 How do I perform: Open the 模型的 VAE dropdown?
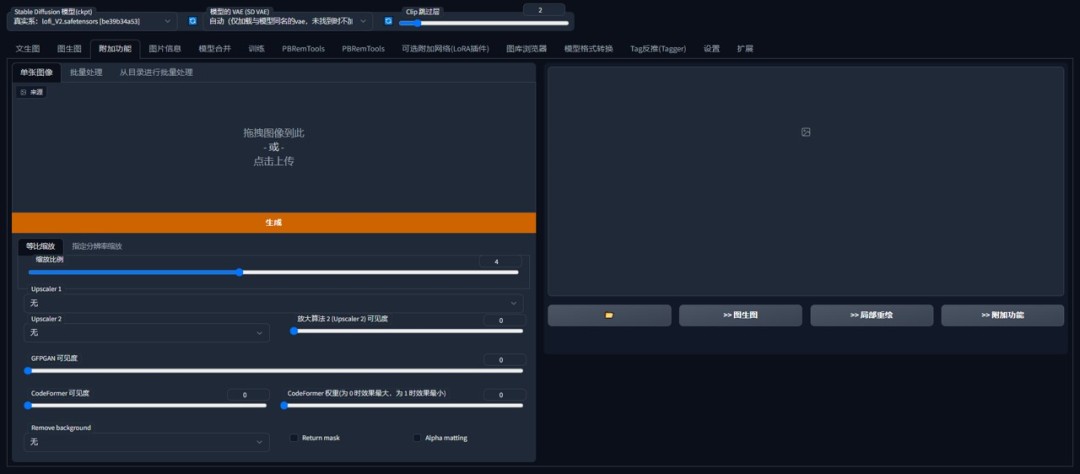click(289, 21)
